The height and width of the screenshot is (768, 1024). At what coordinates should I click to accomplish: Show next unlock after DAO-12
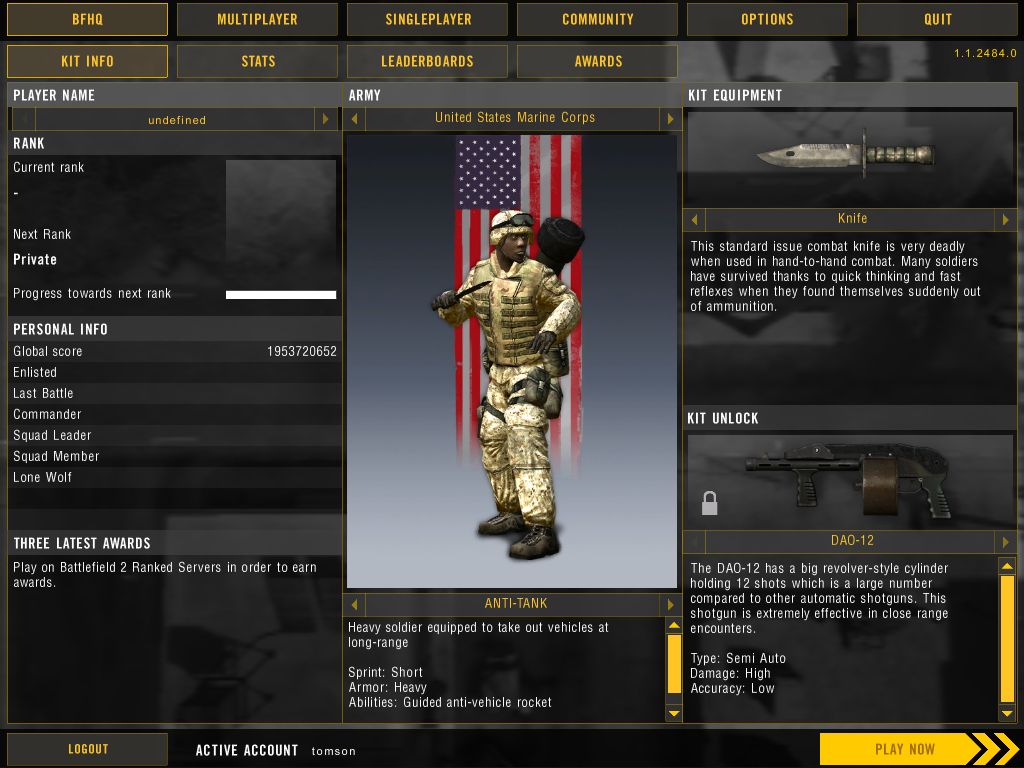click(1006, 541)
